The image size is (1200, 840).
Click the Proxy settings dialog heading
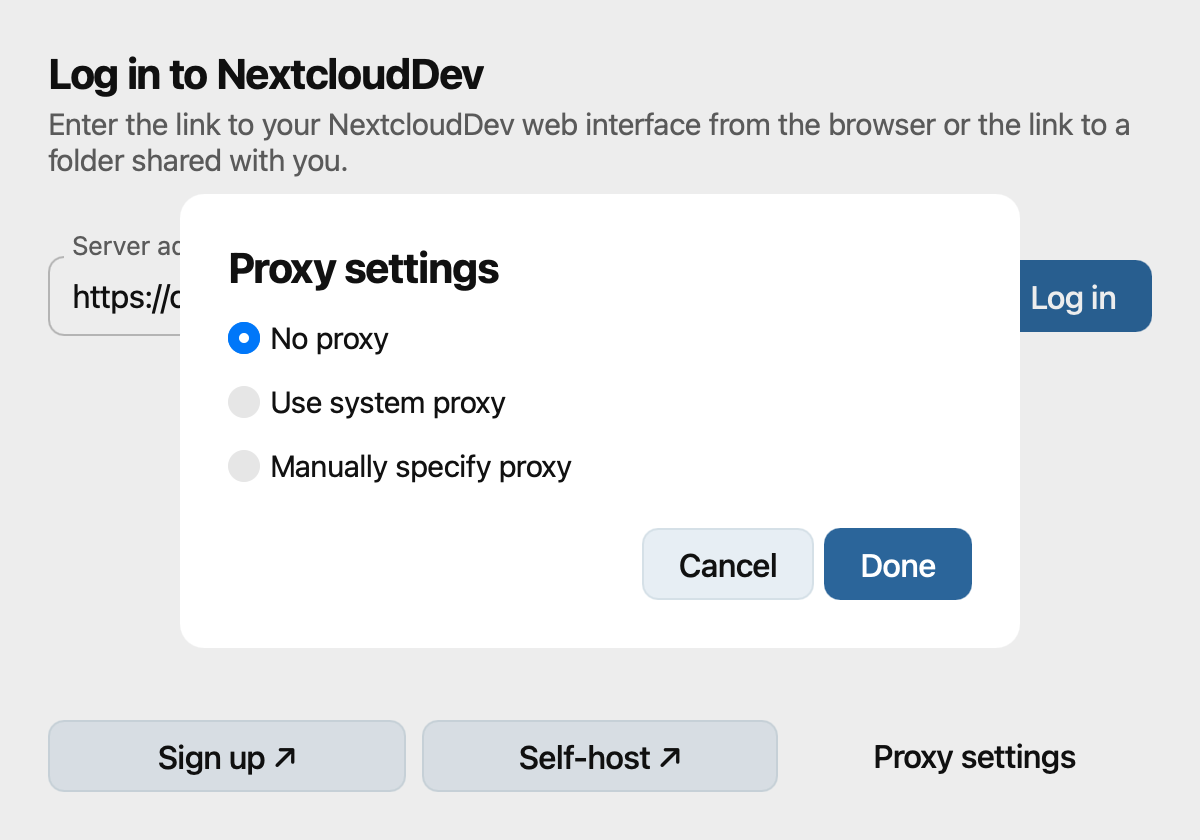[x=364, y=269]
